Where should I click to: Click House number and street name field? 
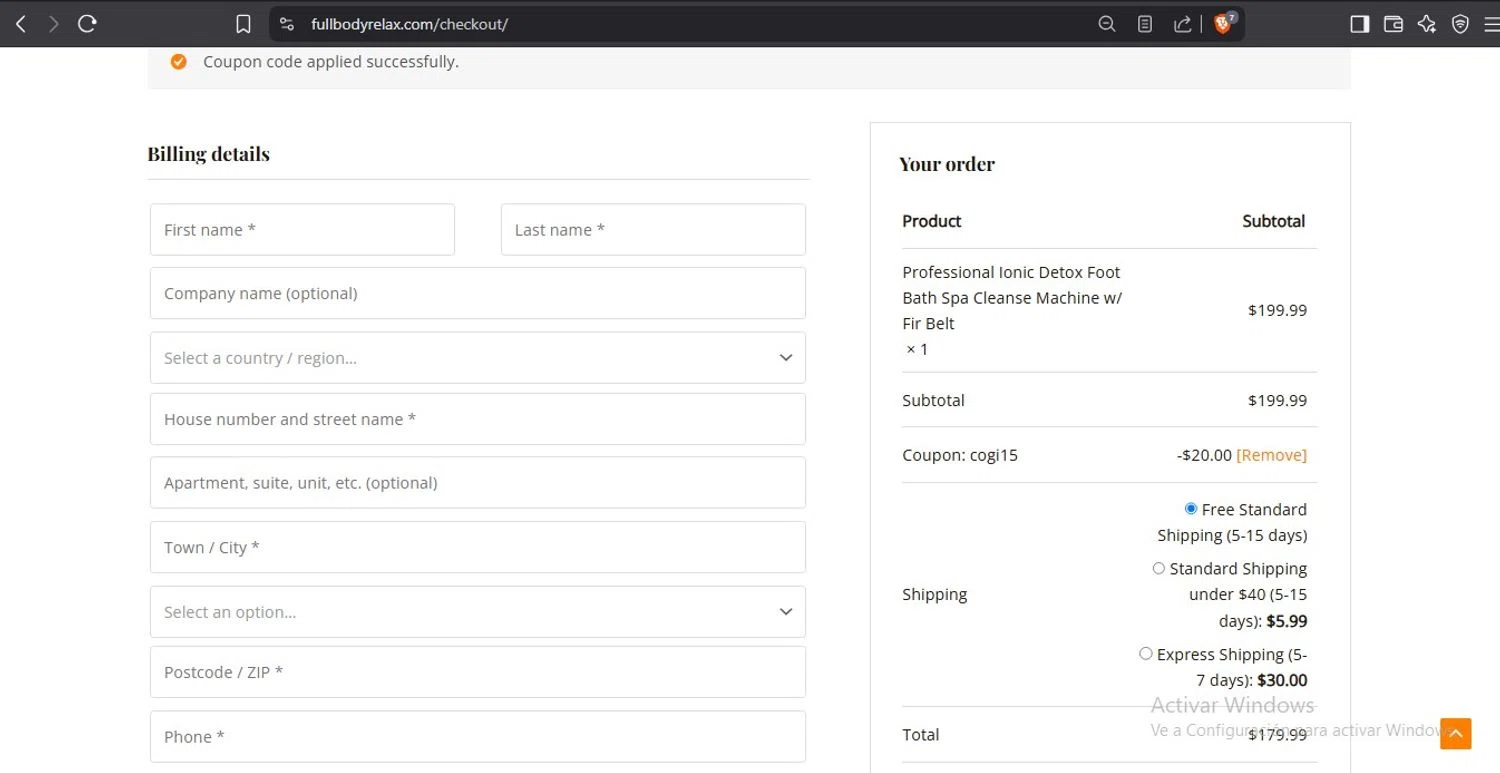pyautogui.click(x=478, y=419)
